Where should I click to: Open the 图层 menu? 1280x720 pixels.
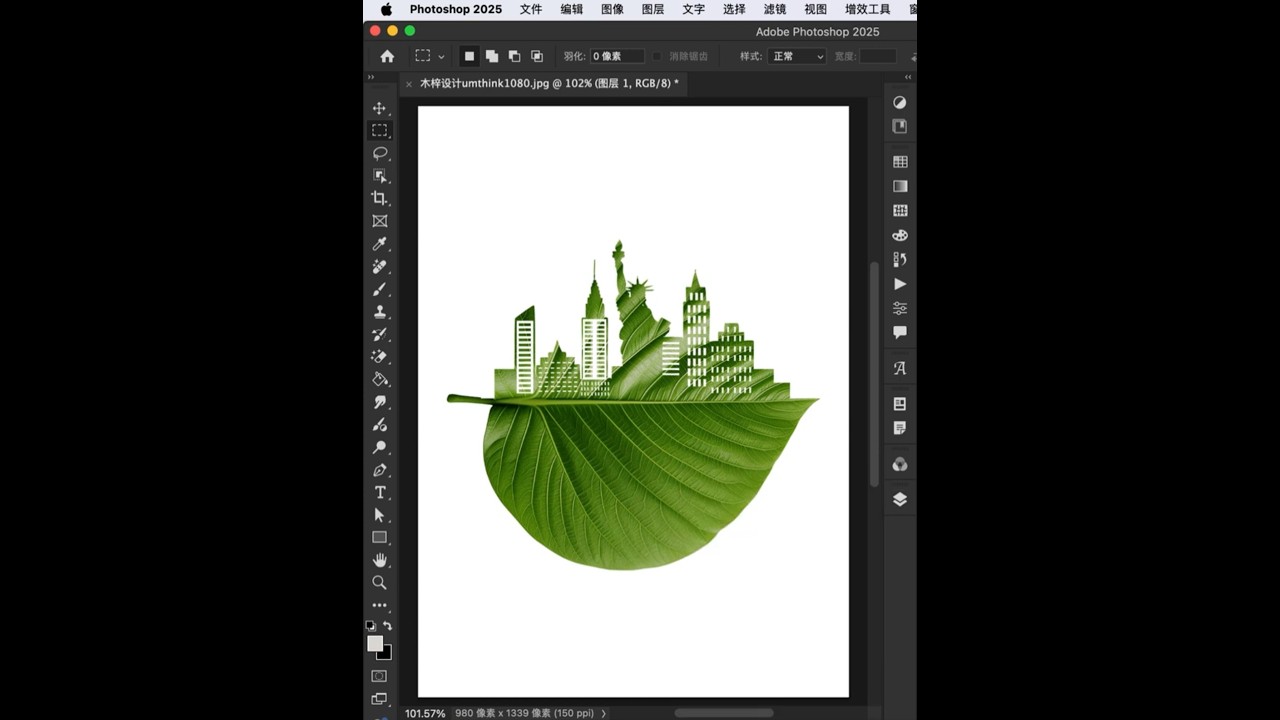[653, 9]
